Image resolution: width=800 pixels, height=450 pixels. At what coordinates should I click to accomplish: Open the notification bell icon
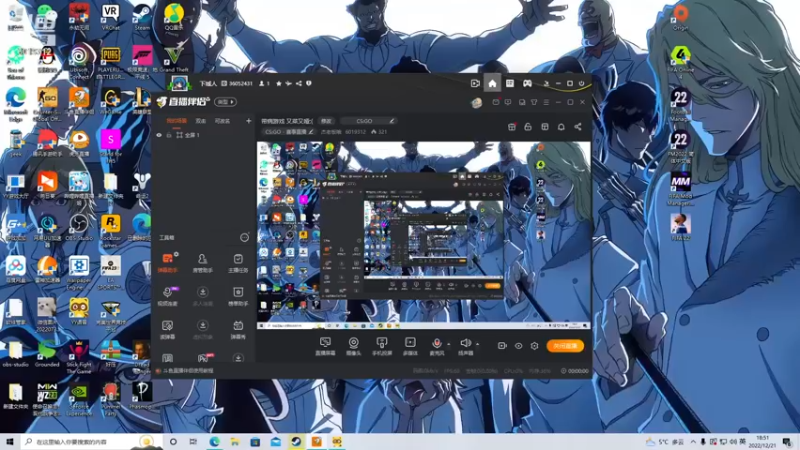click(x=561, y=127)
